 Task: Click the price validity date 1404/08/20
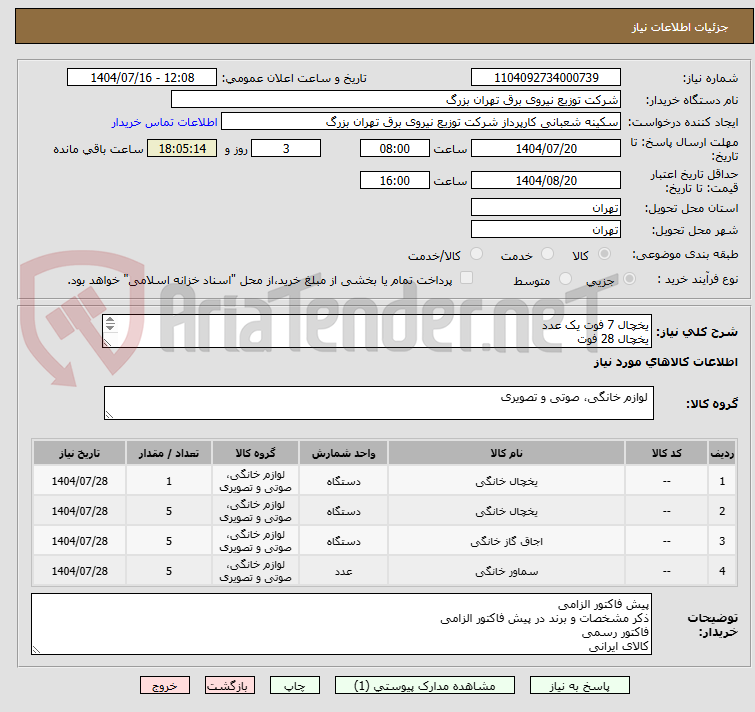coord(546,180)
